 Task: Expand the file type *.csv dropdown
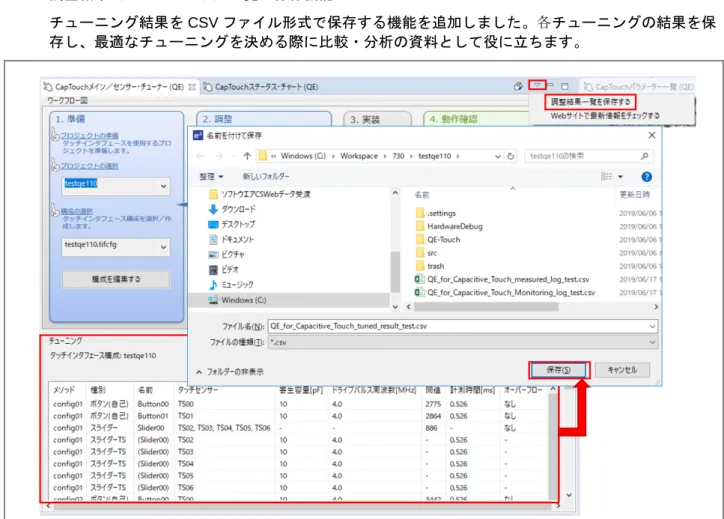click(652, 342)
